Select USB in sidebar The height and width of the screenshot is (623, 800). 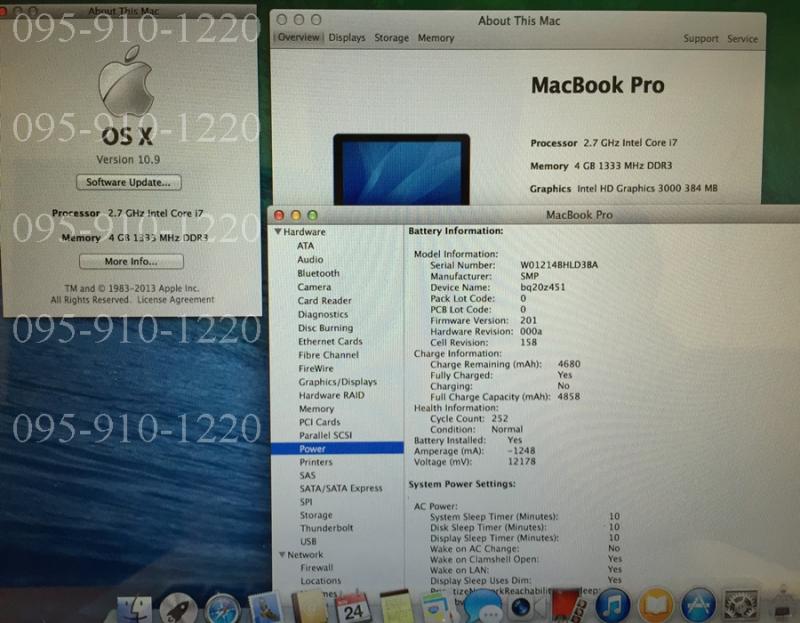tap(308, 541)
